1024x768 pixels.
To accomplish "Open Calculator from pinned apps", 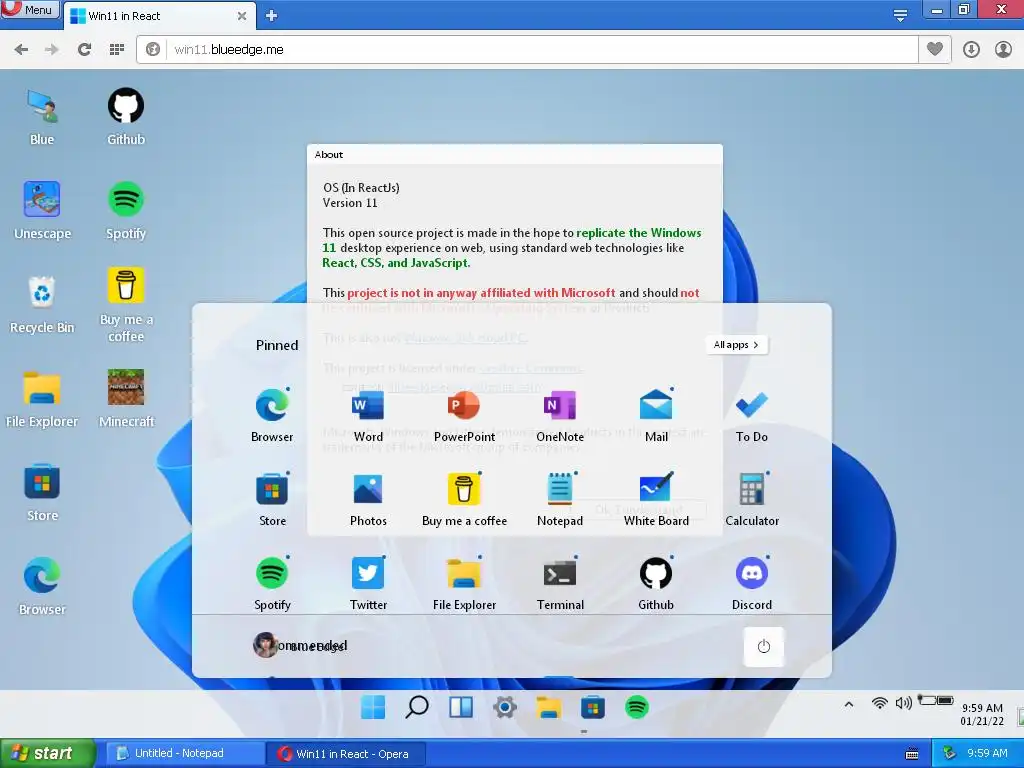I will 752,500.
